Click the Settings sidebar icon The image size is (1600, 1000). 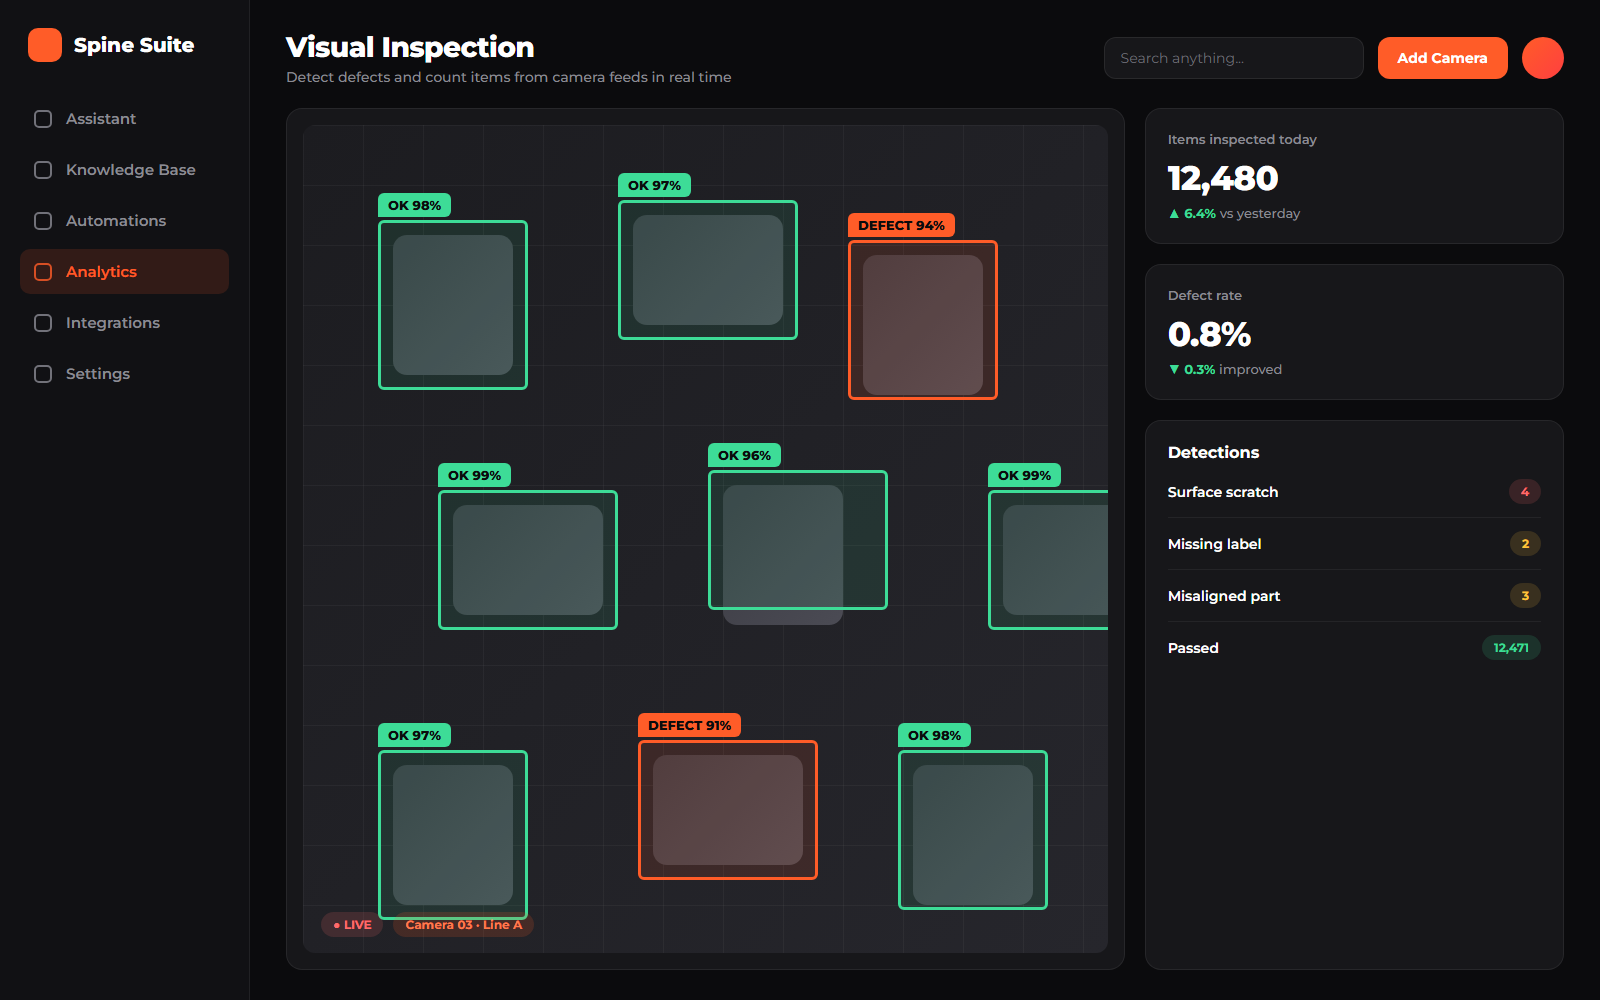tap(43, 374)
